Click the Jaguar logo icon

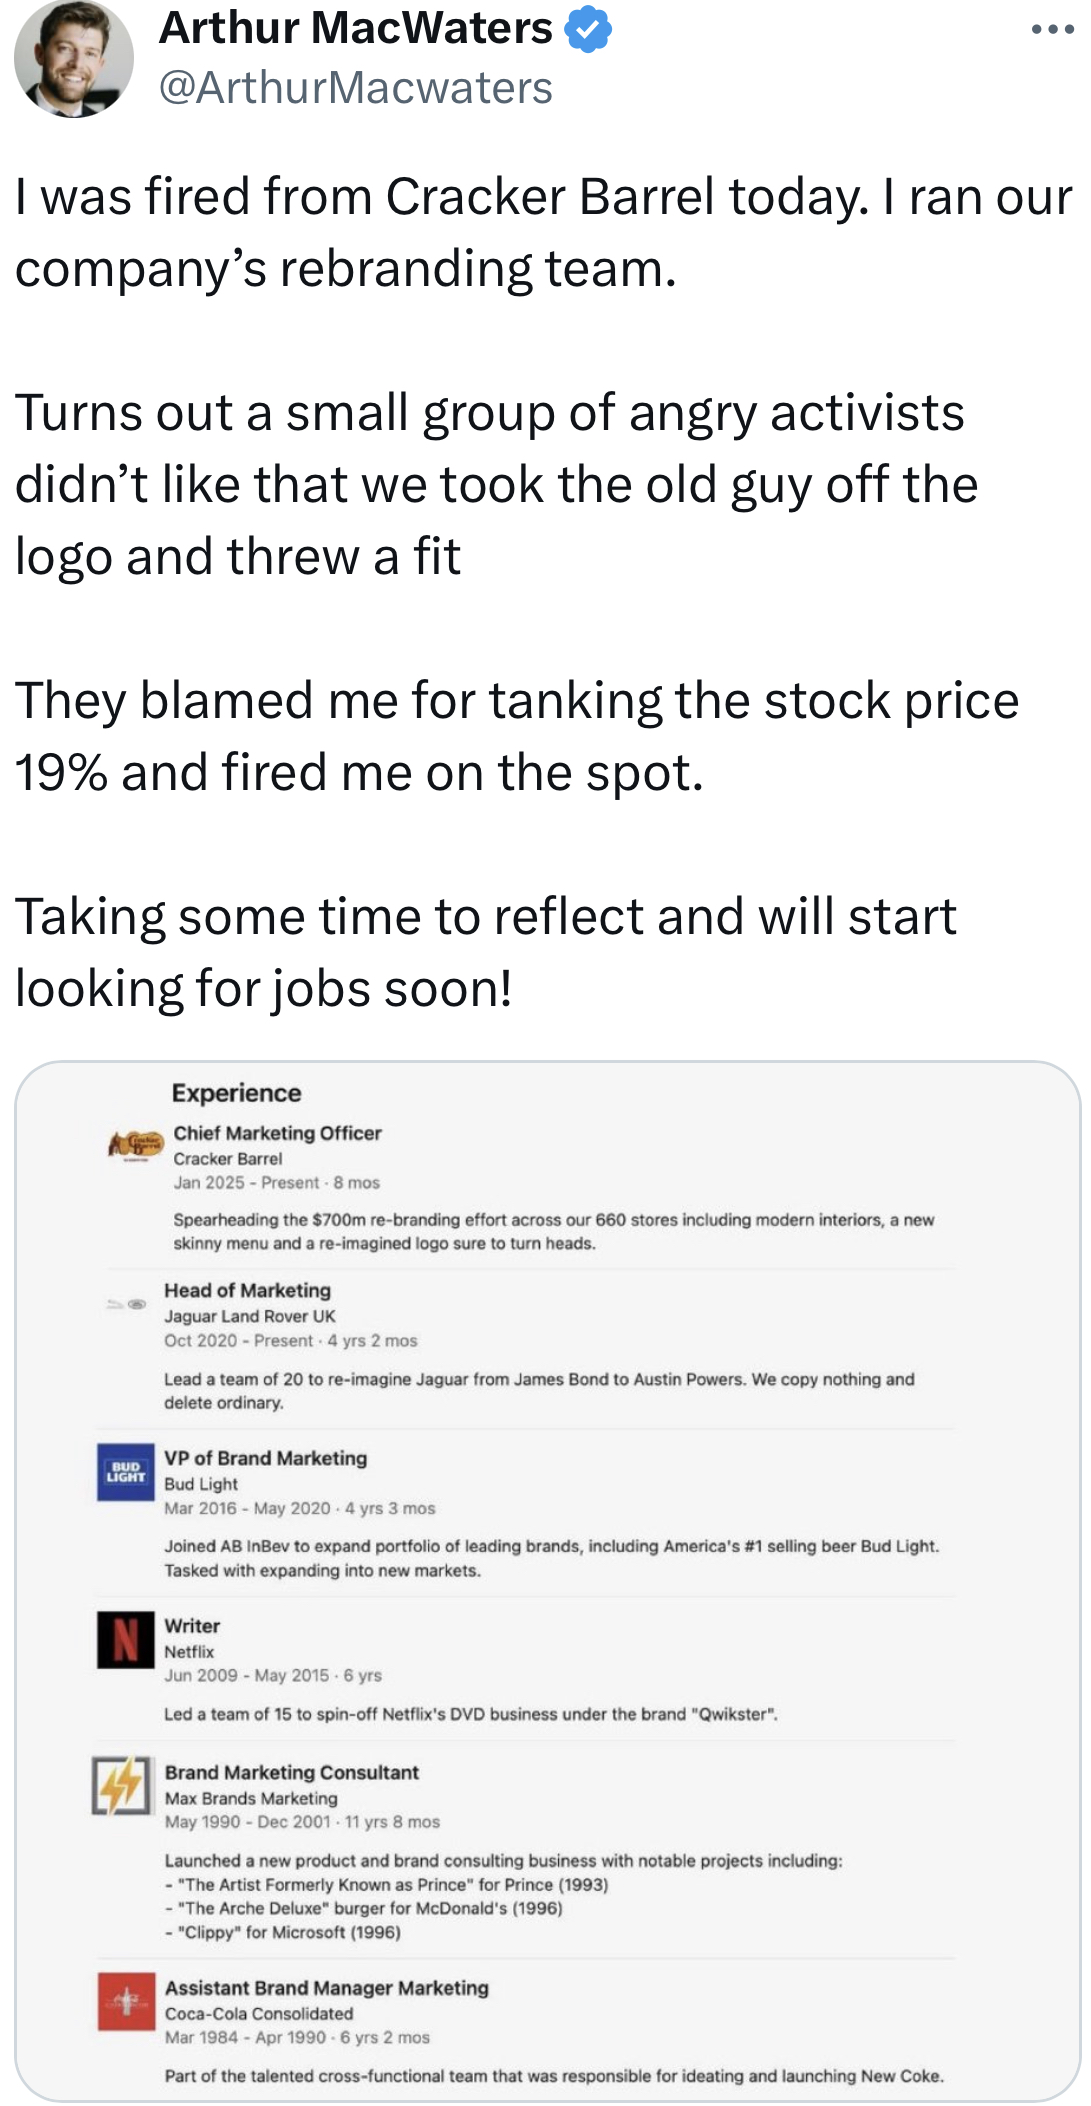(127, 1304)
